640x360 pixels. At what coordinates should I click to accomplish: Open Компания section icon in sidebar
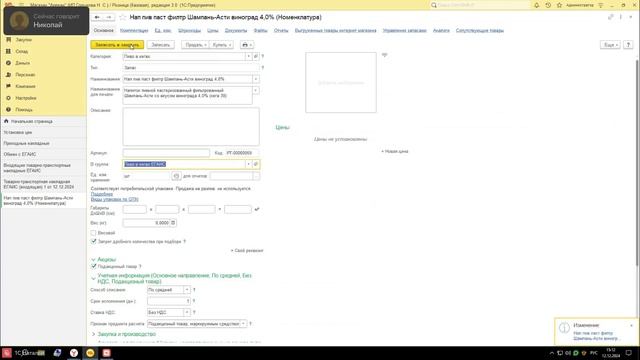tap(8, 86)
